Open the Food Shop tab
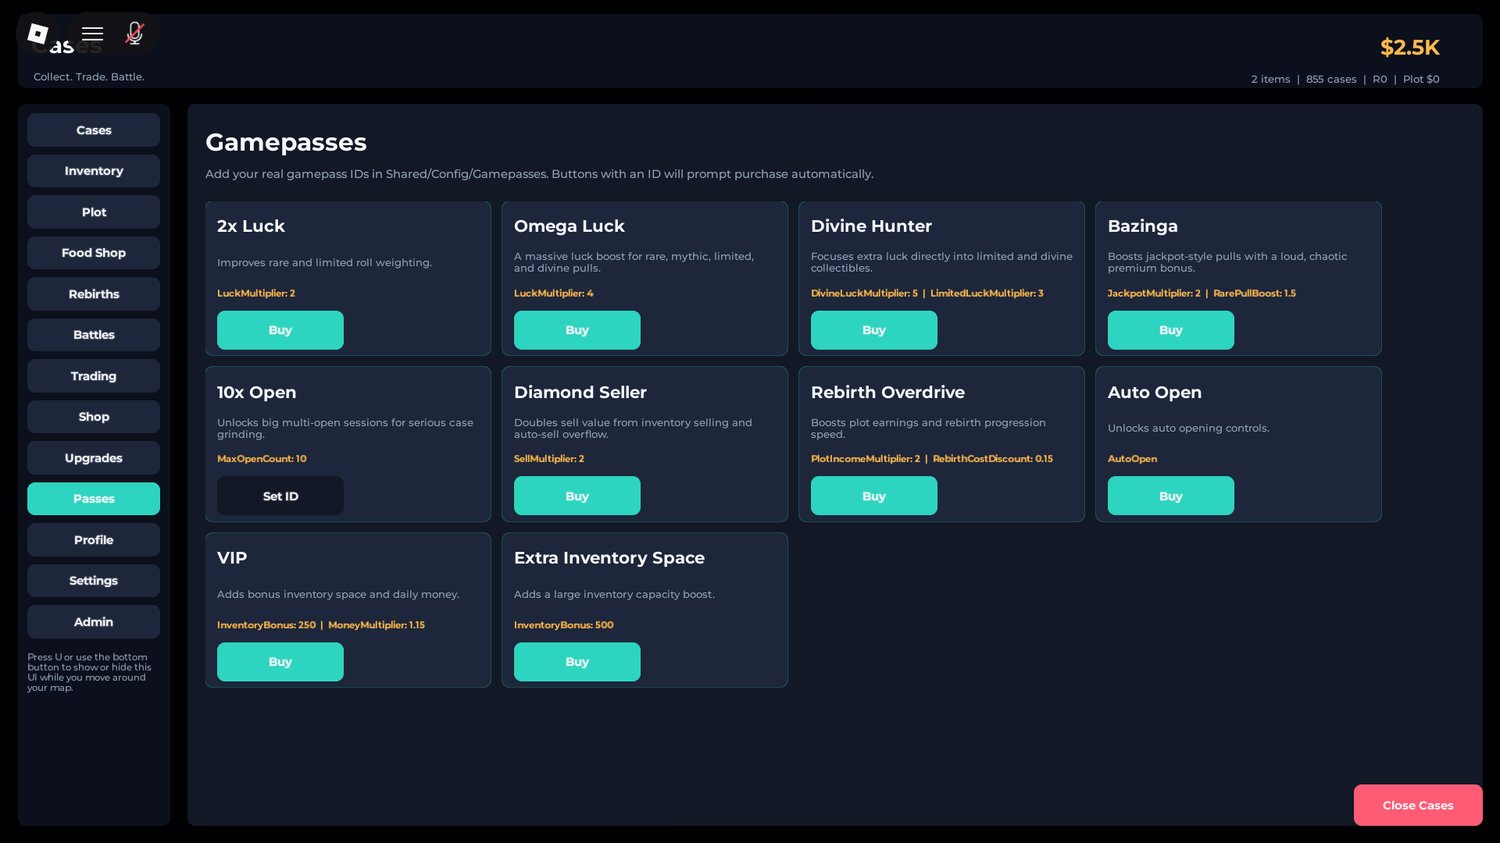The height and width of the screenshot is (843, 1500). tap(94, 253)
